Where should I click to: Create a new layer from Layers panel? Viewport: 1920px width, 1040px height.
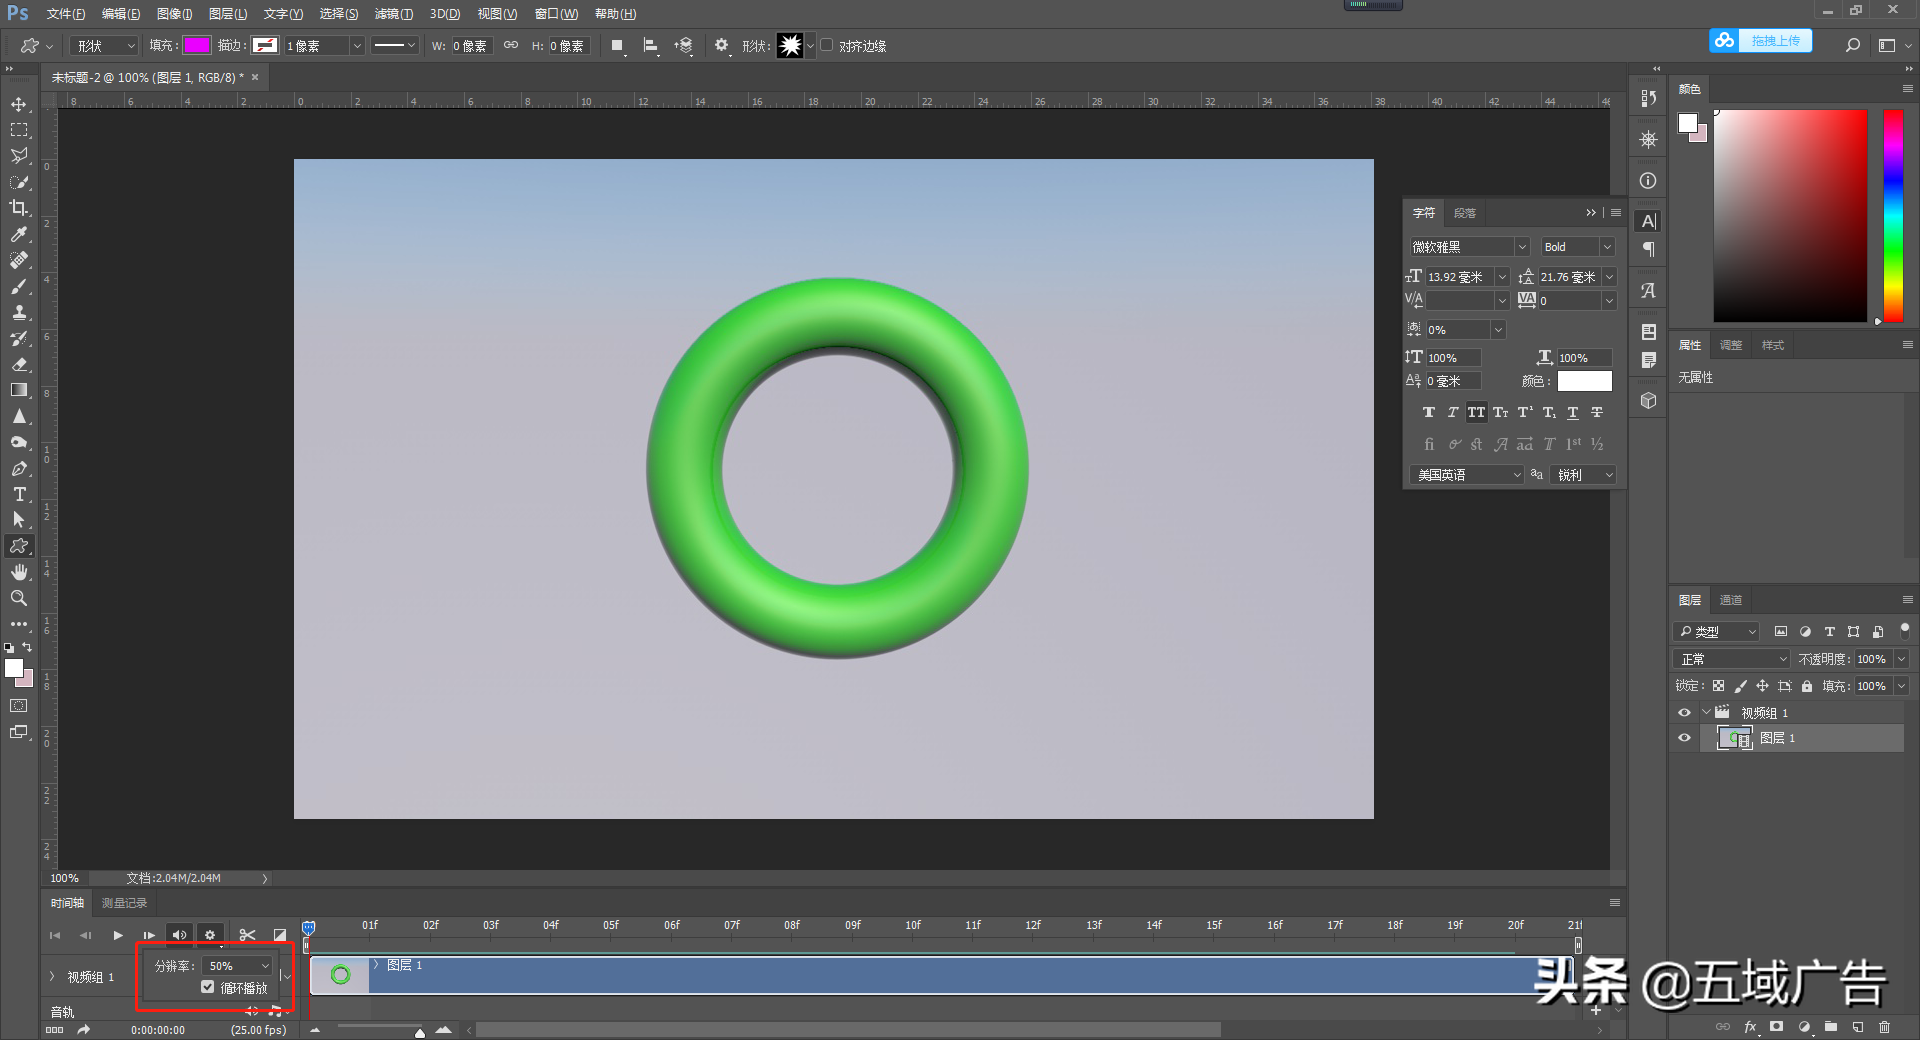[1857, 1027]
